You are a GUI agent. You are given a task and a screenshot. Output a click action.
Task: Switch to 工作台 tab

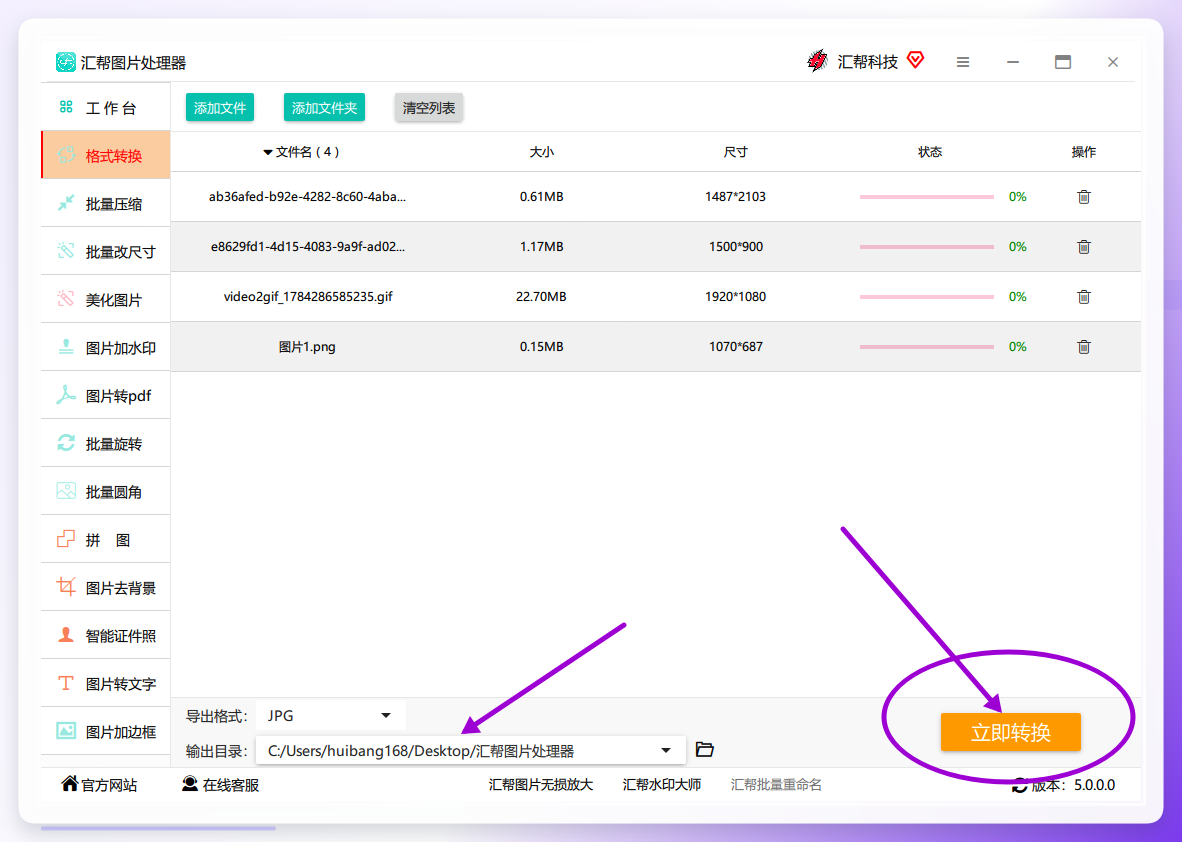pos(106,109)
